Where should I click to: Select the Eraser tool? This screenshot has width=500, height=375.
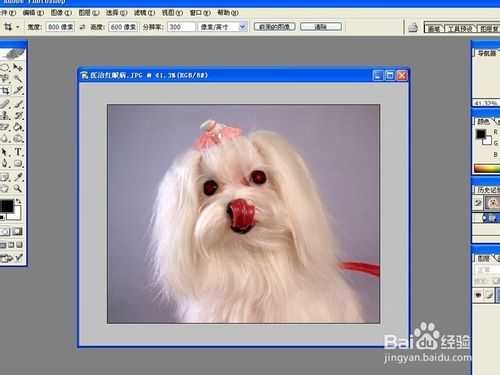pyautogui.click(x=5, y=127)
